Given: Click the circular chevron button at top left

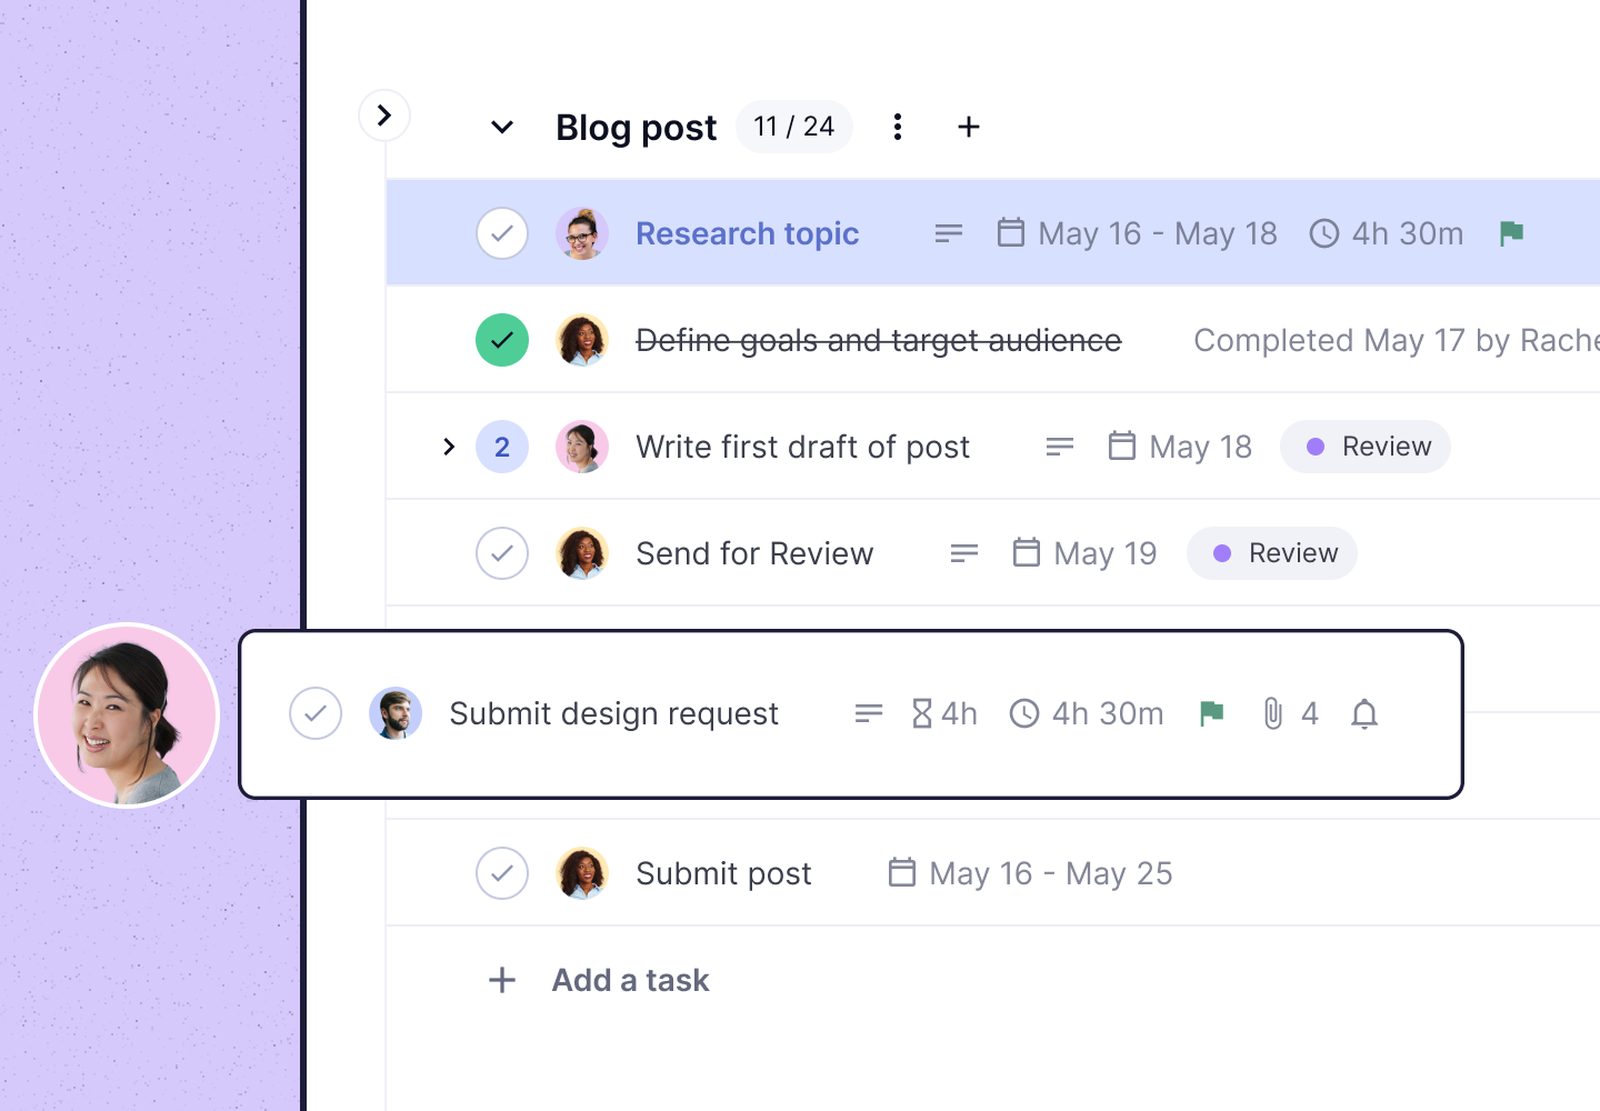Looking at the screenshot, I should [384, 115].
